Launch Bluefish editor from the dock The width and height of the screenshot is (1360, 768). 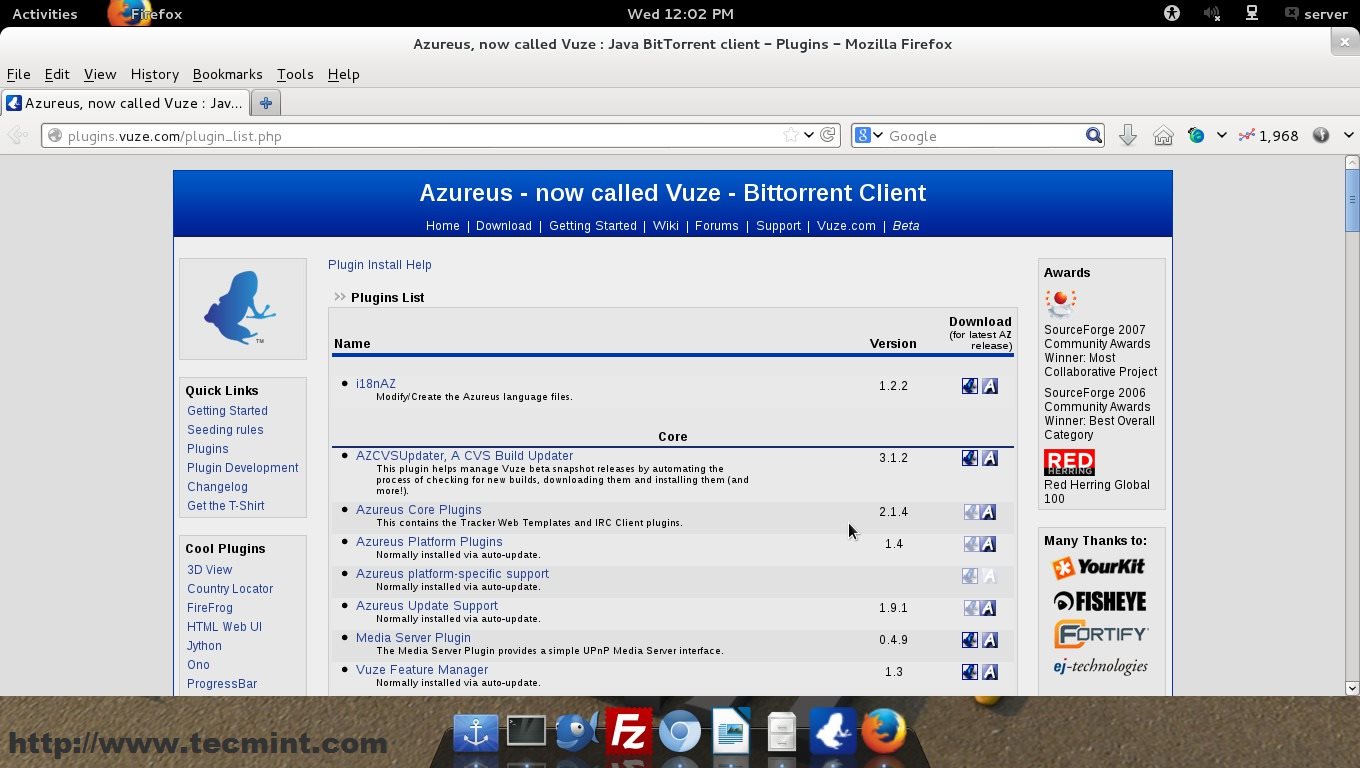point(578,733)
